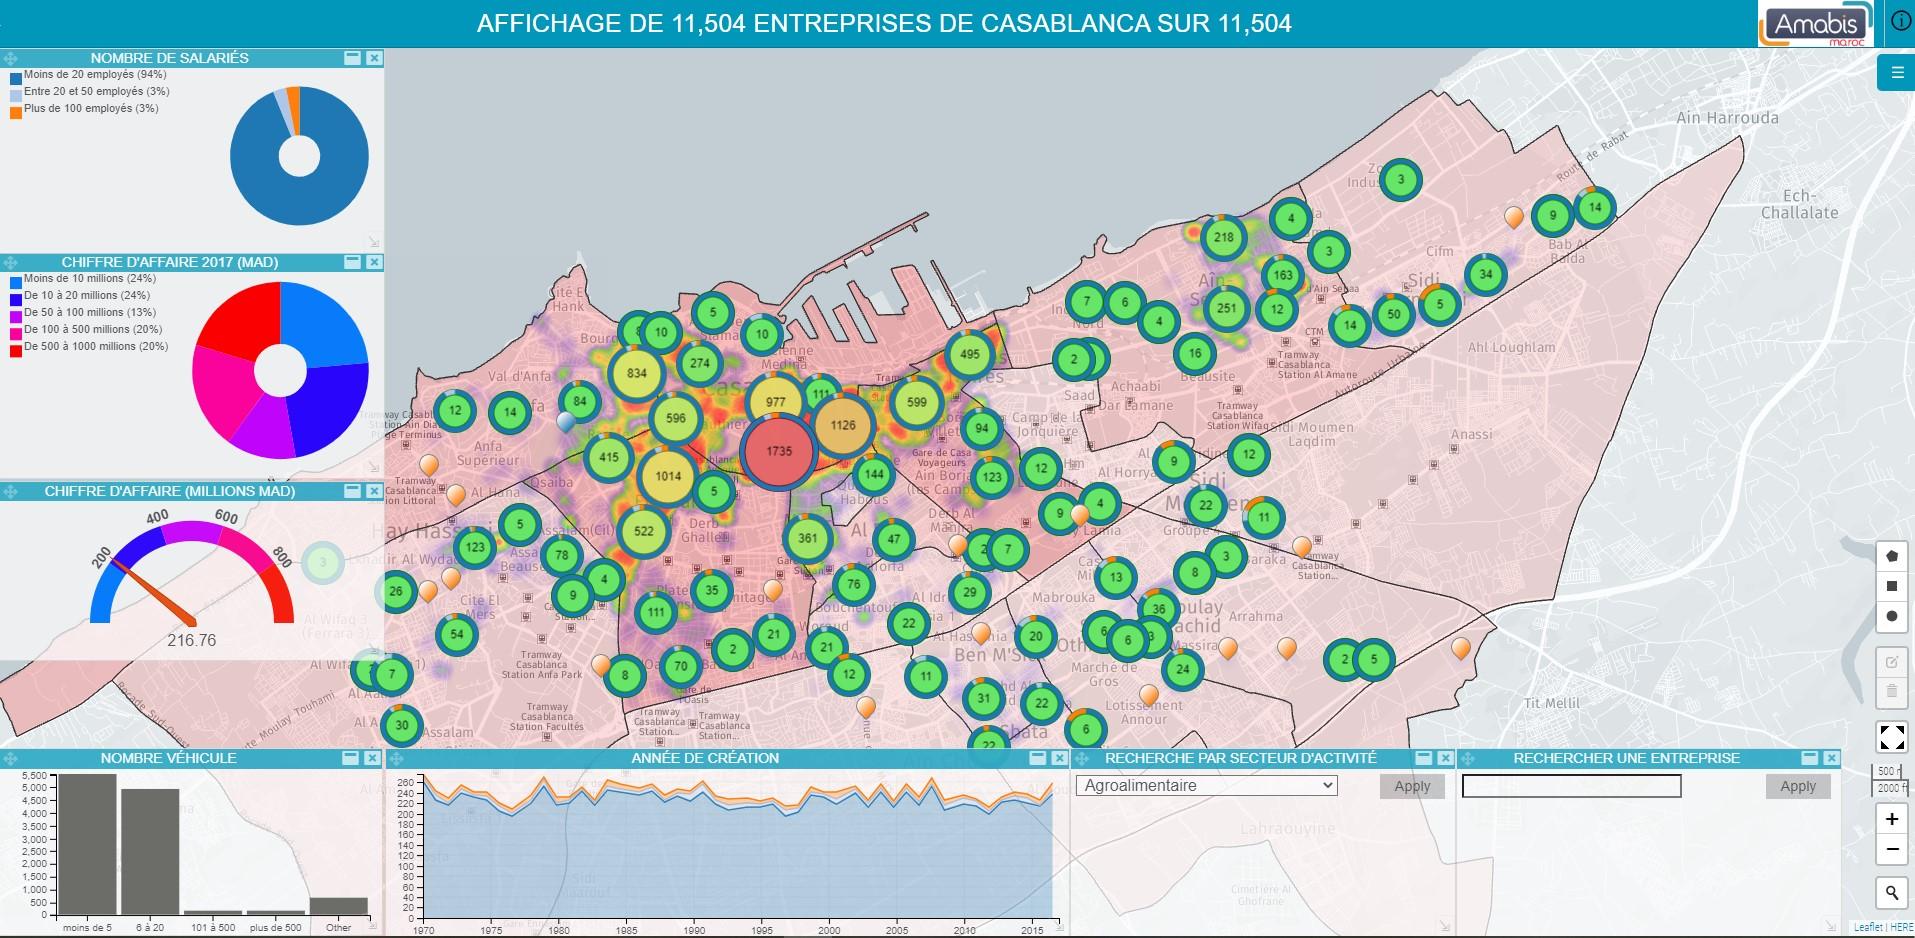
Task: Toggle fullscreen map view
Action: click(1891, 738)
